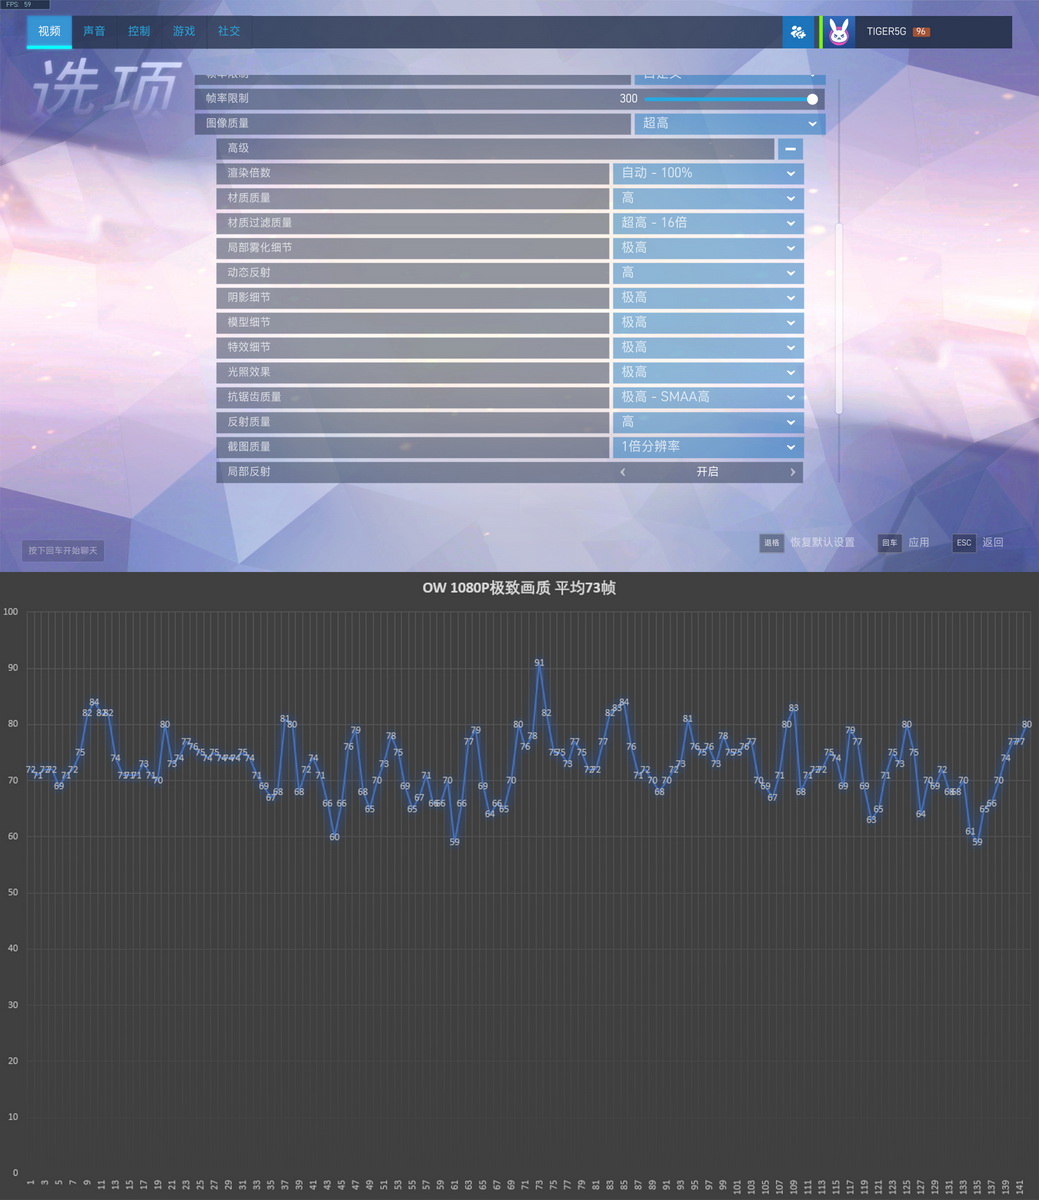Click the peak data label 91 on the chart
This screenshot has height=1200, width=1039.
tap(539, 663)
